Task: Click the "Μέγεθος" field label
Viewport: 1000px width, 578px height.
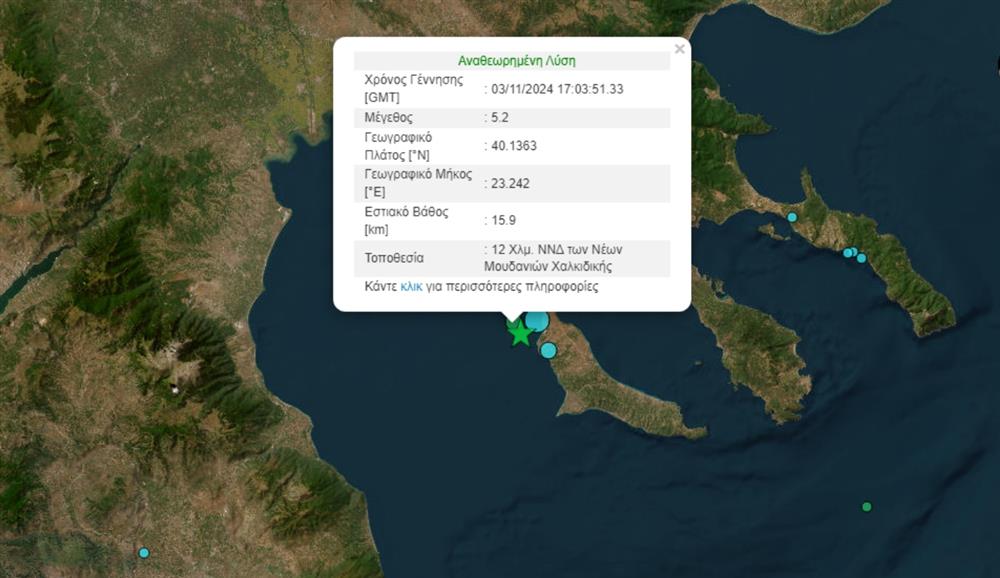Action: (x=391, y=118)
